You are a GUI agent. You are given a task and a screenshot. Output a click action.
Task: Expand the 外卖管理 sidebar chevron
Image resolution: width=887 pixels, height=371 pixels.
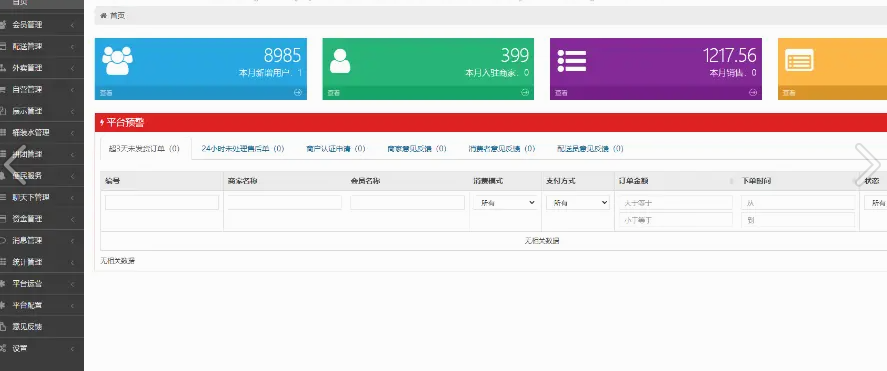coord(72,68)
